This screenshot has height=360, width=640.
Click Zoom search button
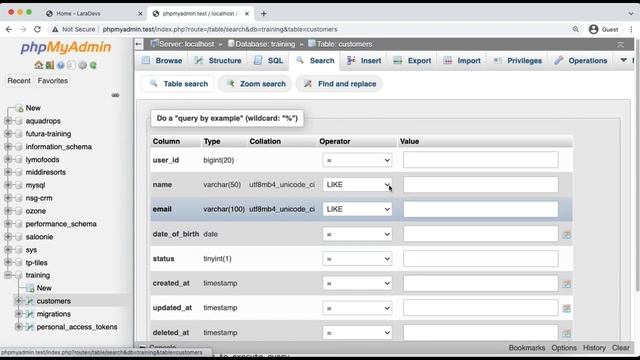(256, 84)
